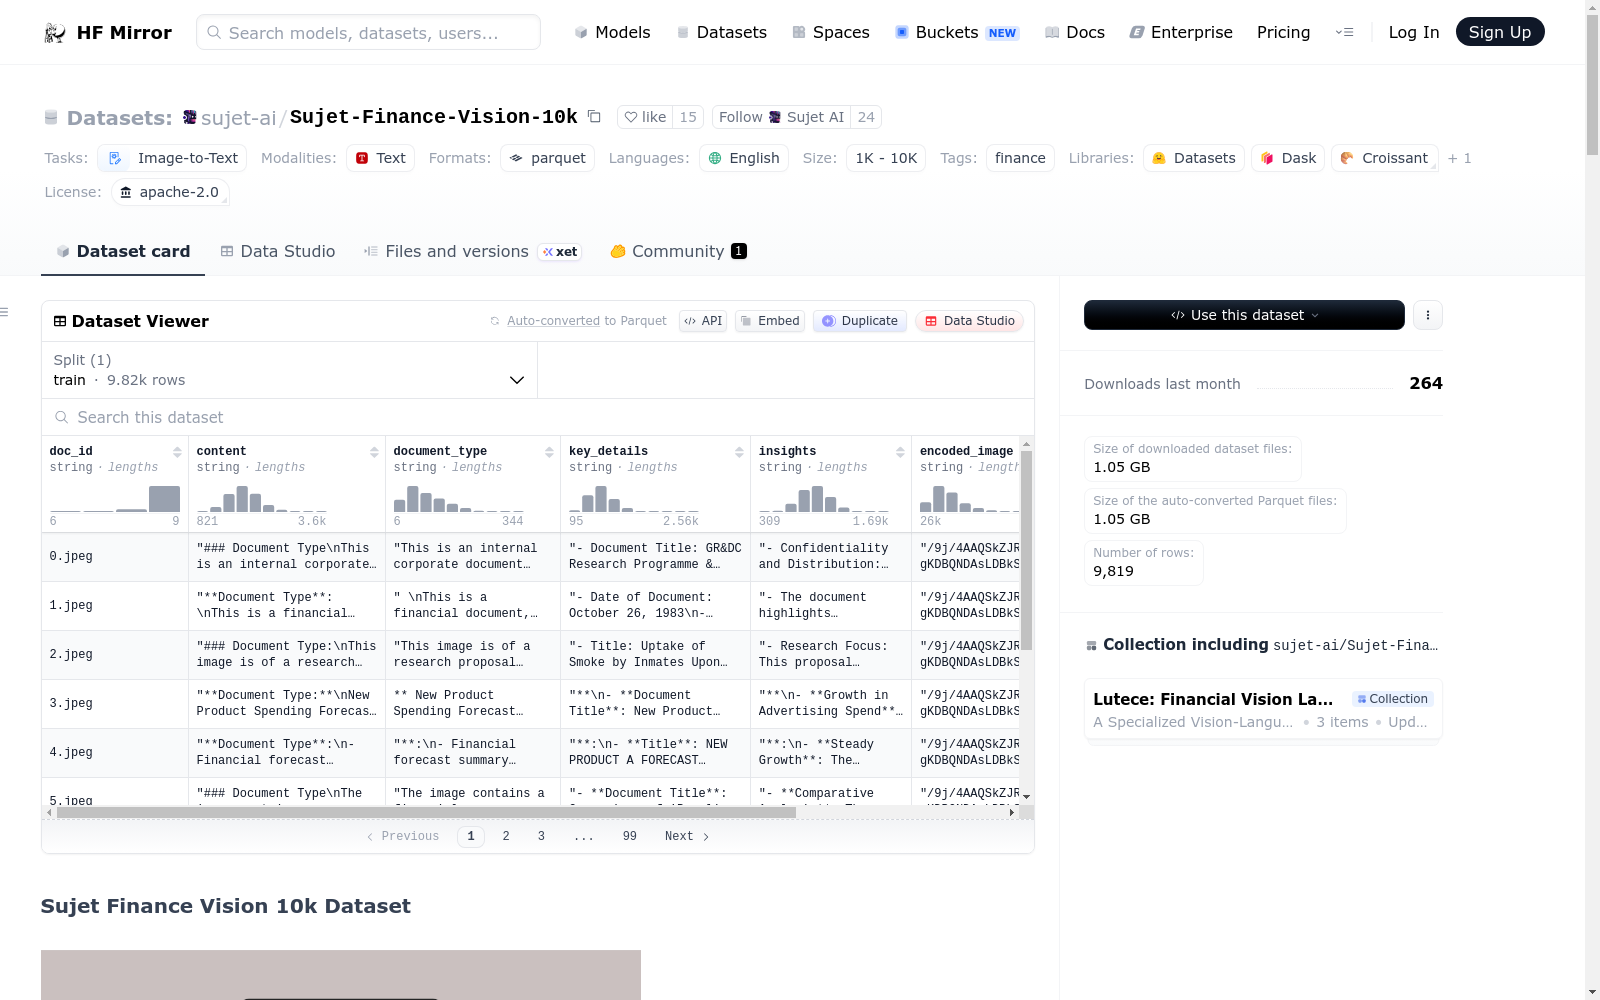Open the API button in Dataset Viewer
1600x1000 pixels.
(x=703, y=321)
